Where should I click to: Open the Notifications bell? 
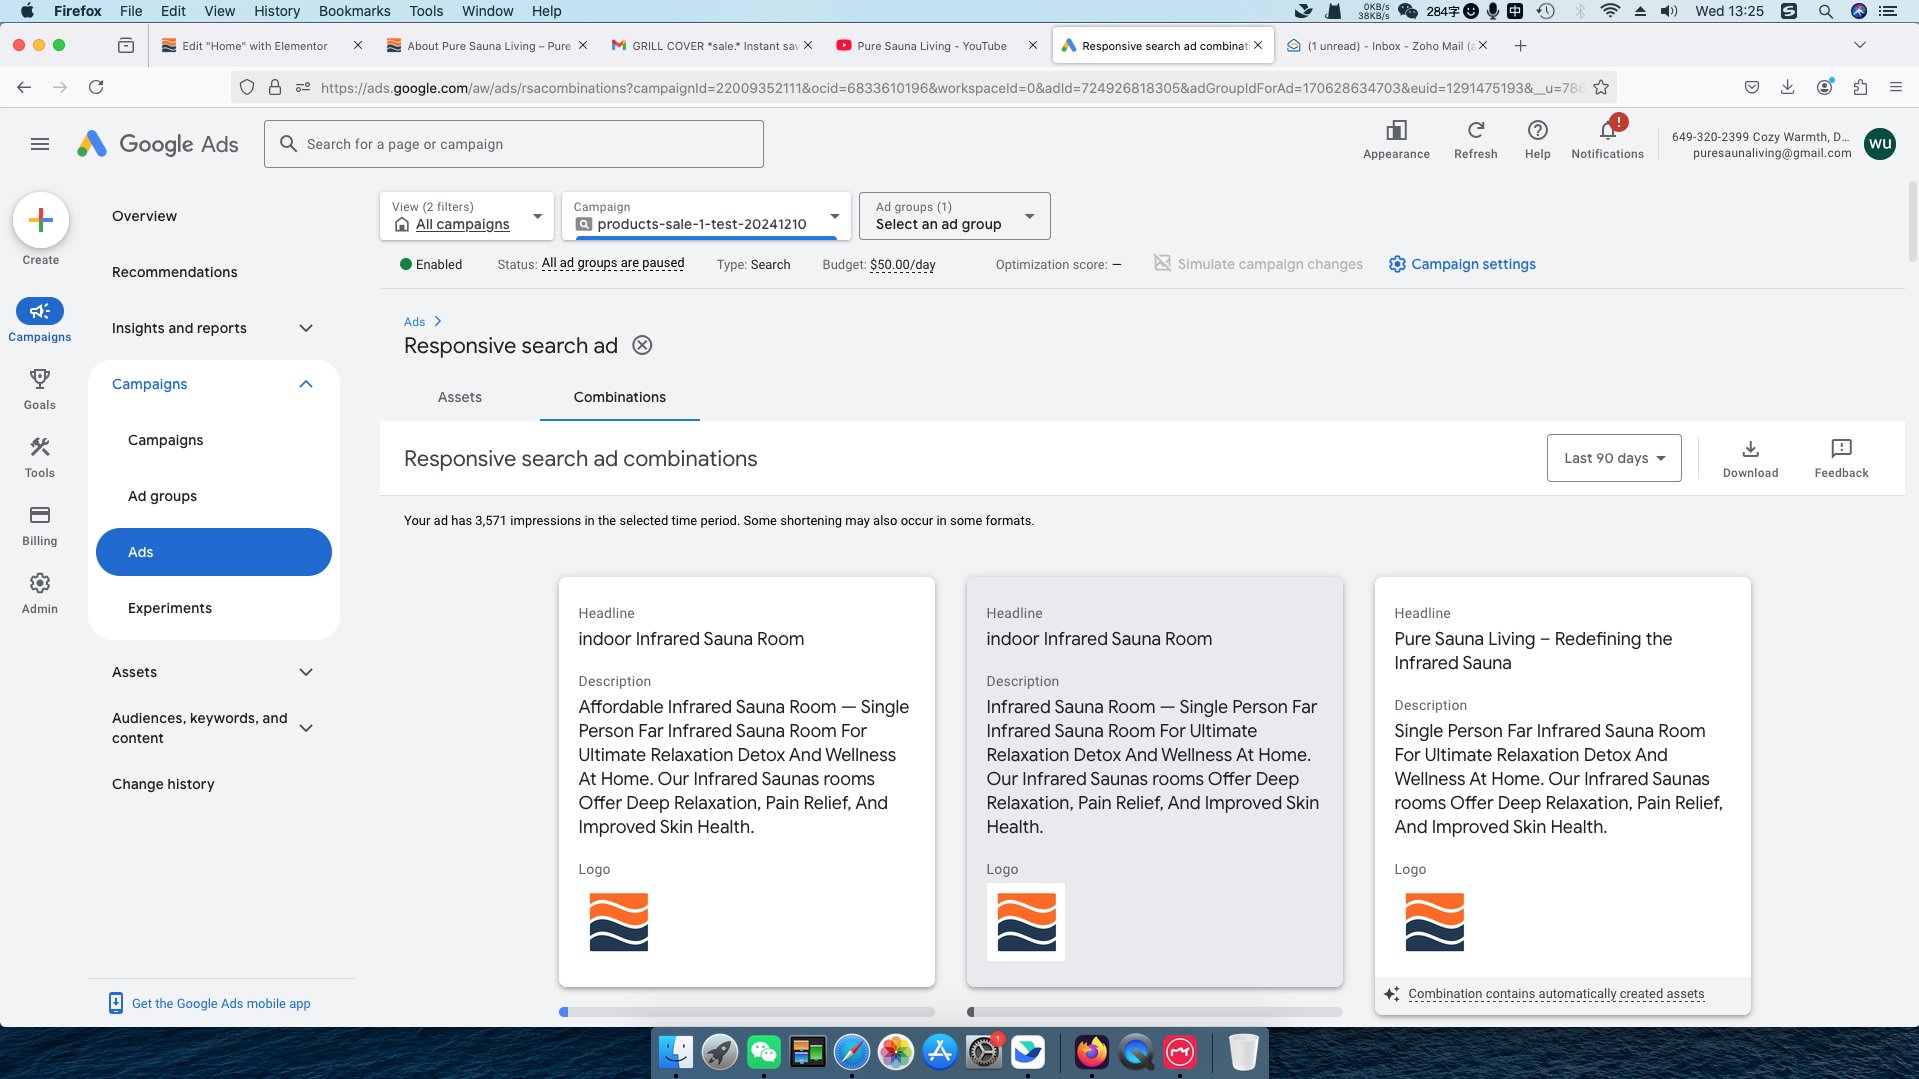(x=1607, y=131)
